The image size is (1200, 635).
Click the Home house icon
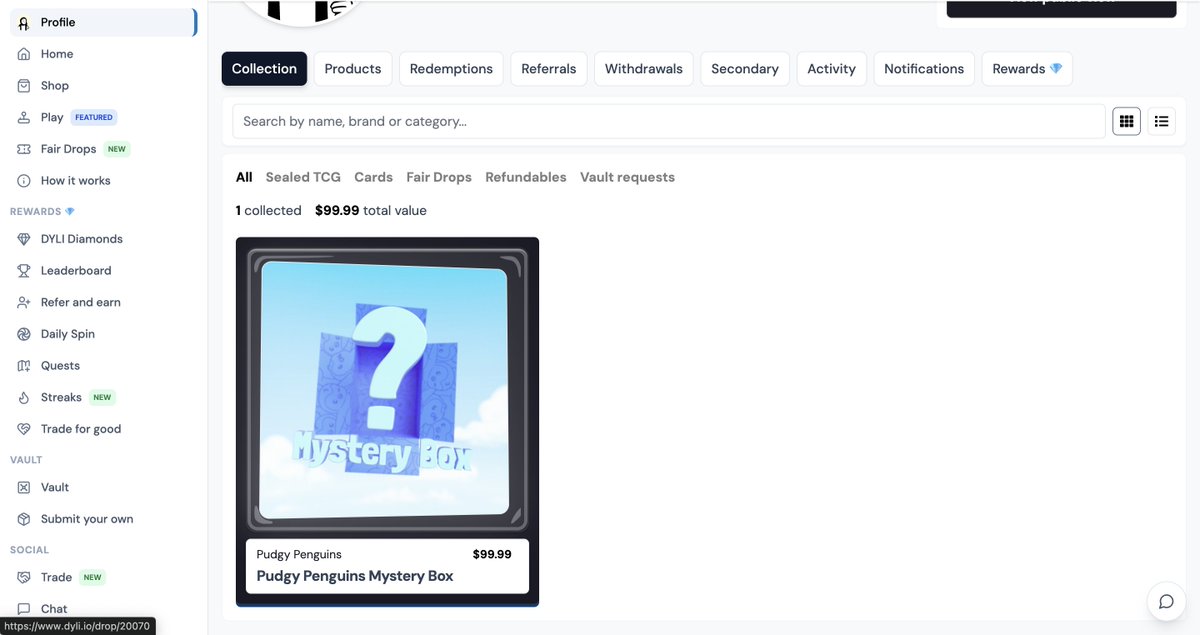click(24, 54)
